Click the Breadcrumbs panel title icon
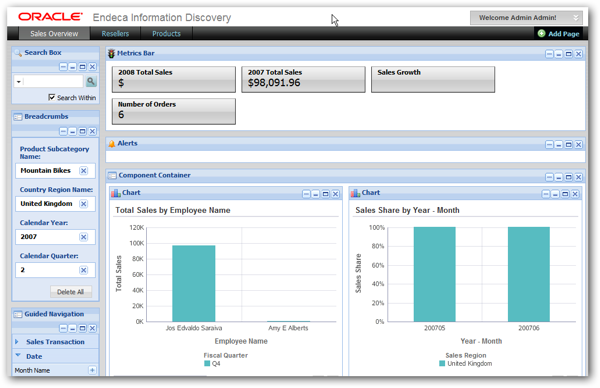 [x=18, y=117]
